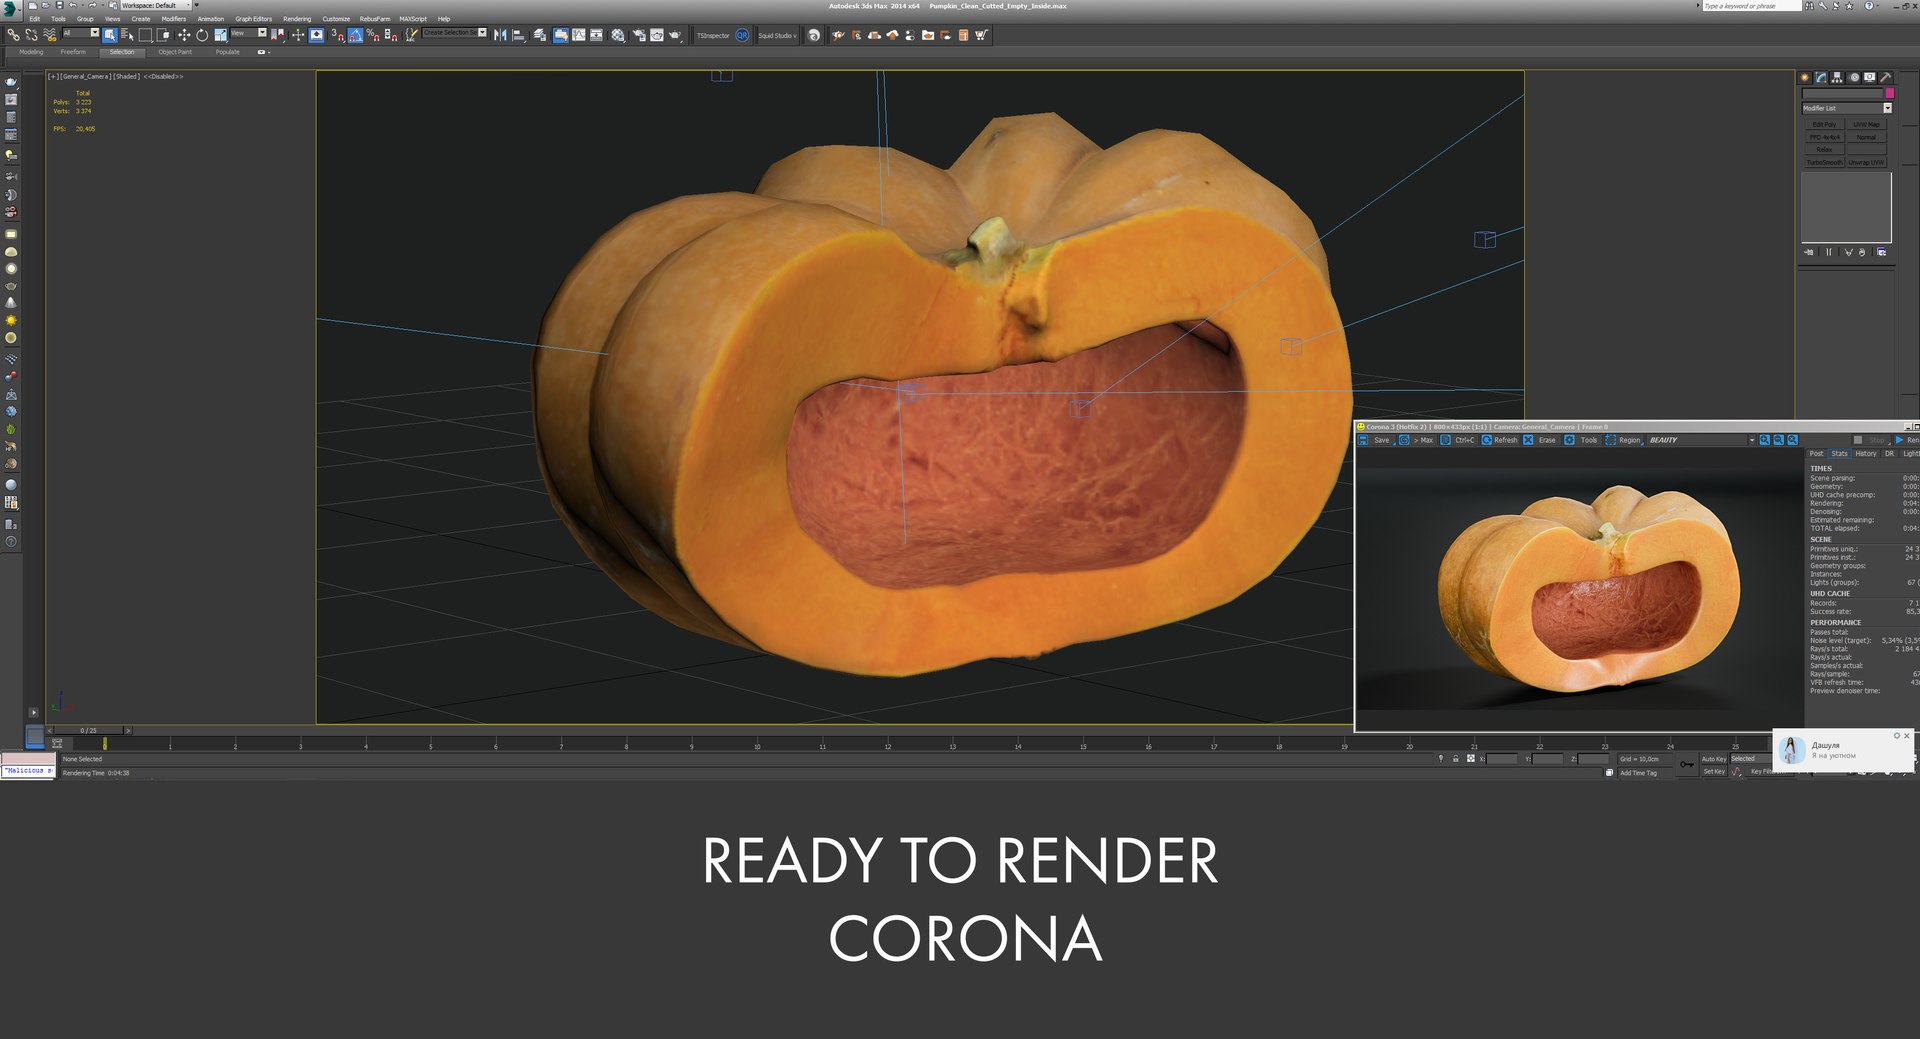Click the Relax modifier button

tap(1824, 150)
